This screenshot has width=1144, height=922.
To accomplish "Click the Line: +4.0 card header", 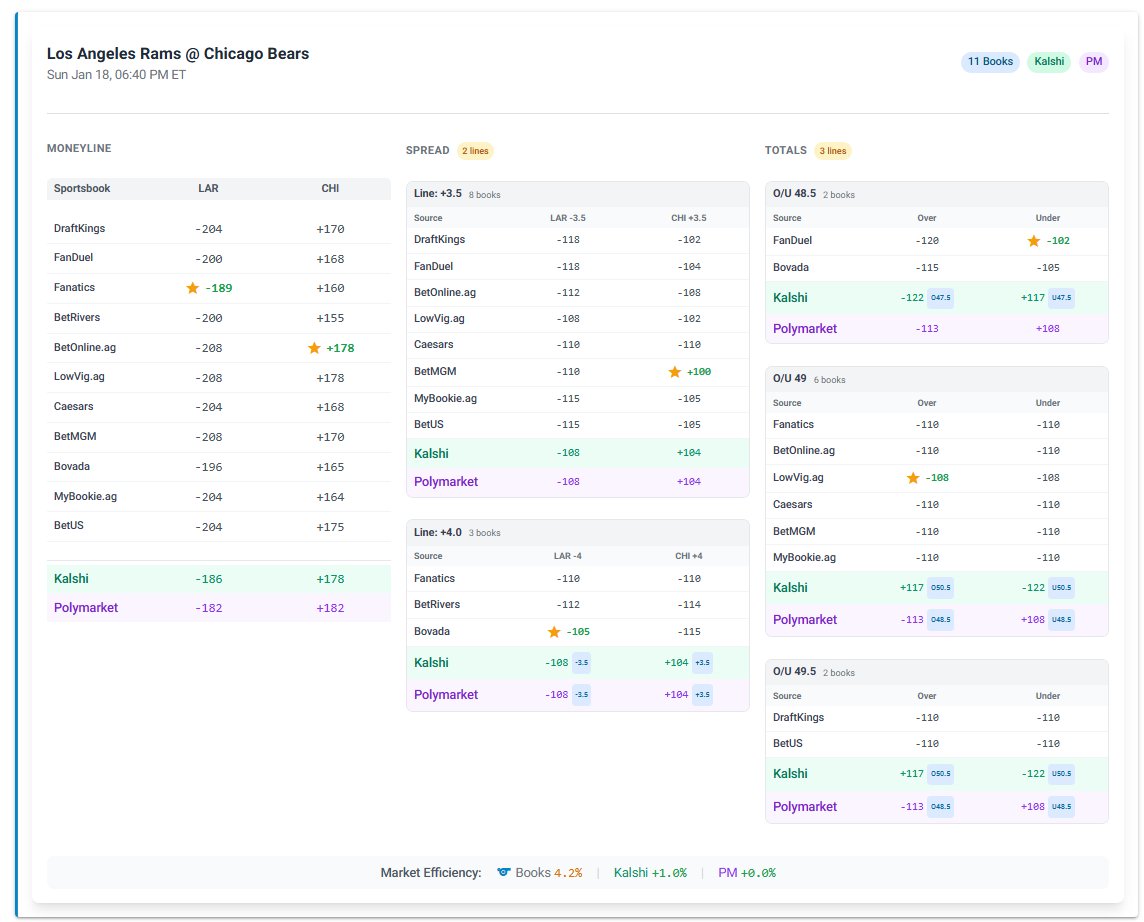I will pos(578,532).
